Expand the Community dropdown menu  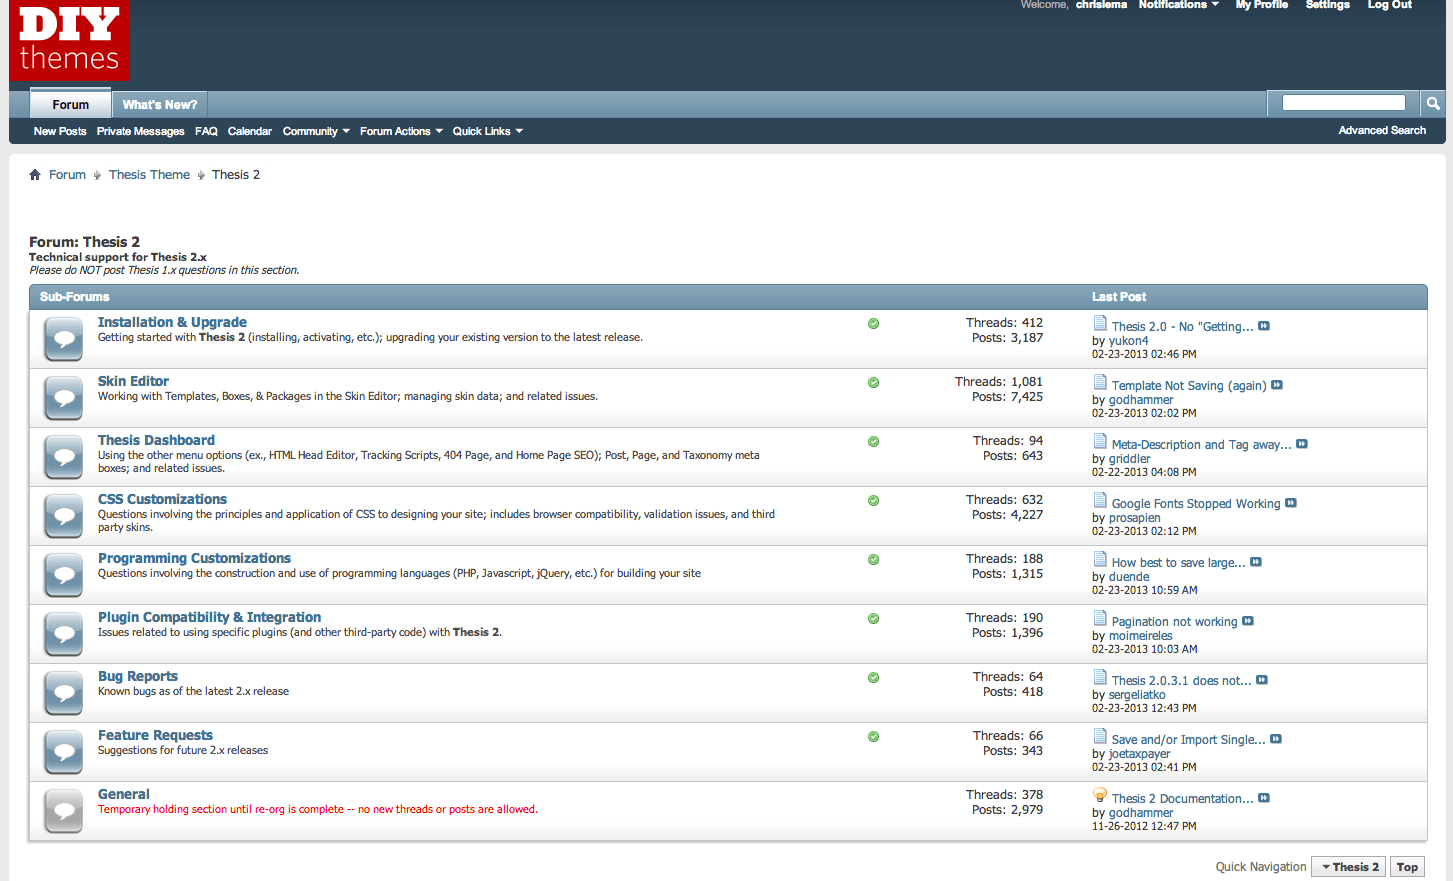(x=316, y=131)
